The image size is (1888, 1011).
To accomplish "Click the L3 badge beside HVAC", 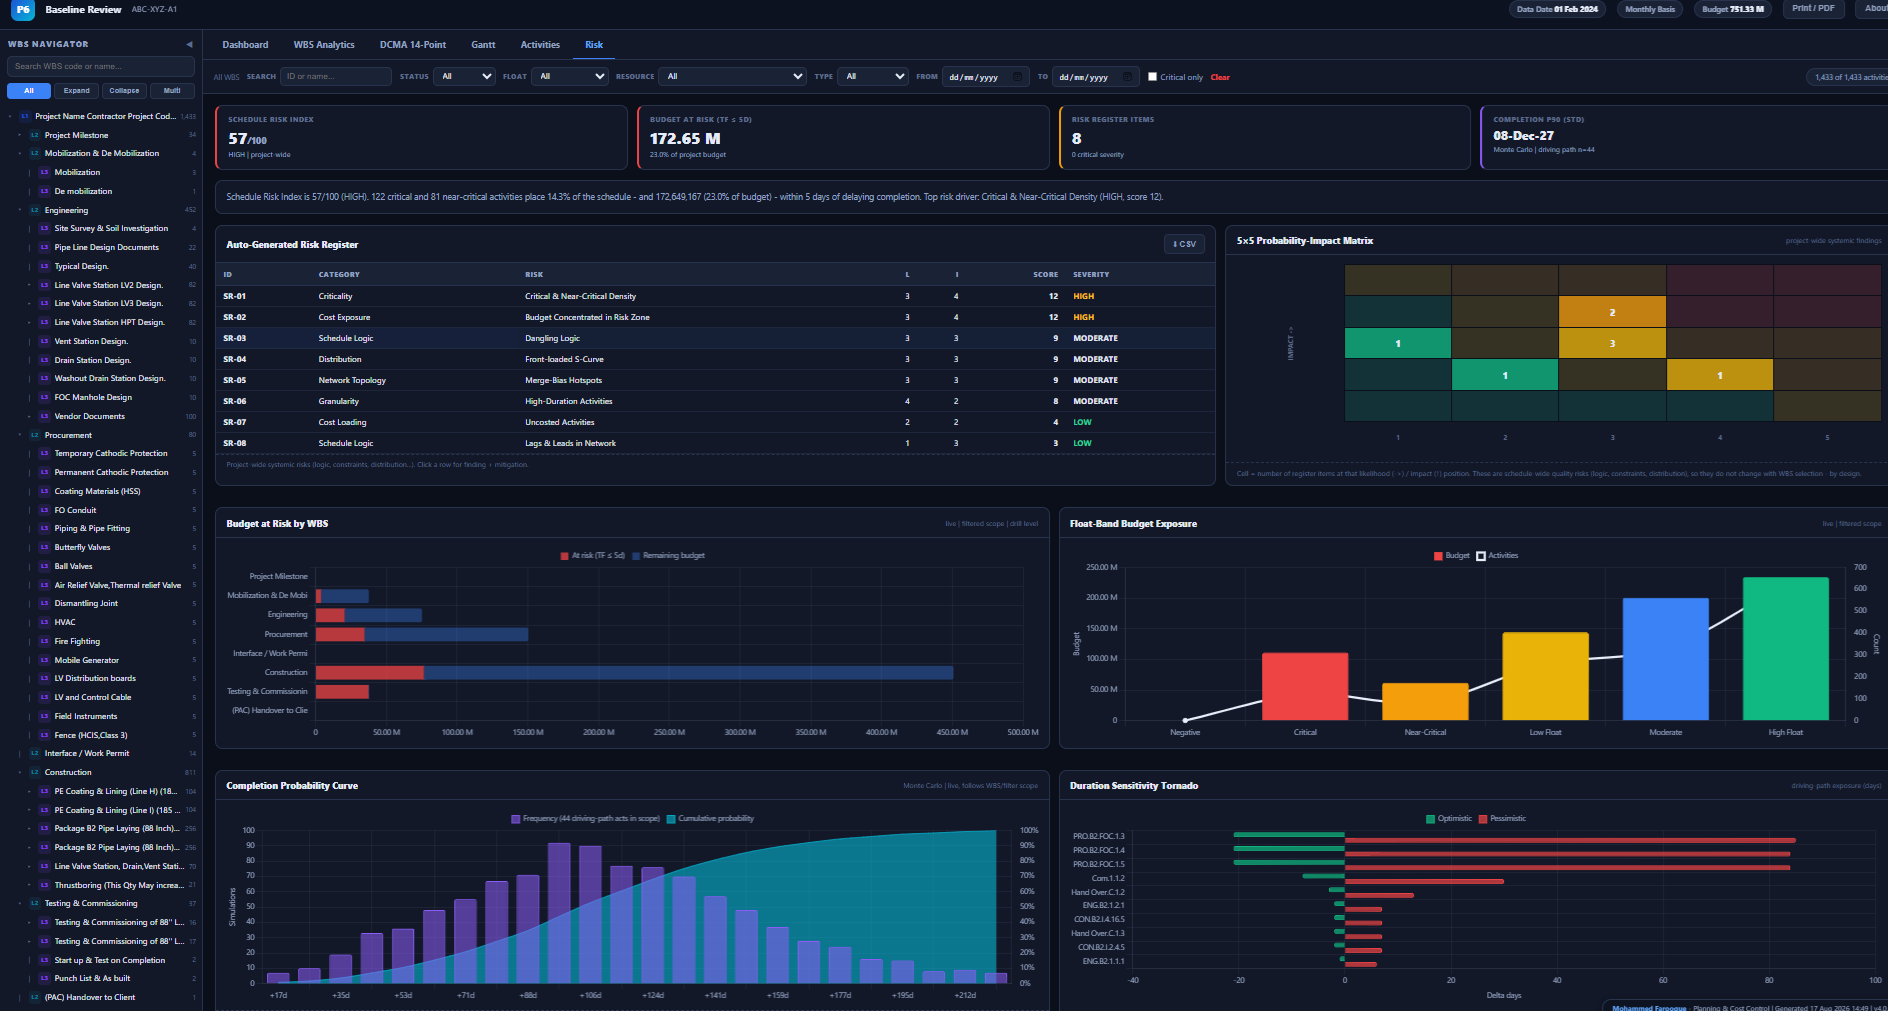I will point(45,622).
